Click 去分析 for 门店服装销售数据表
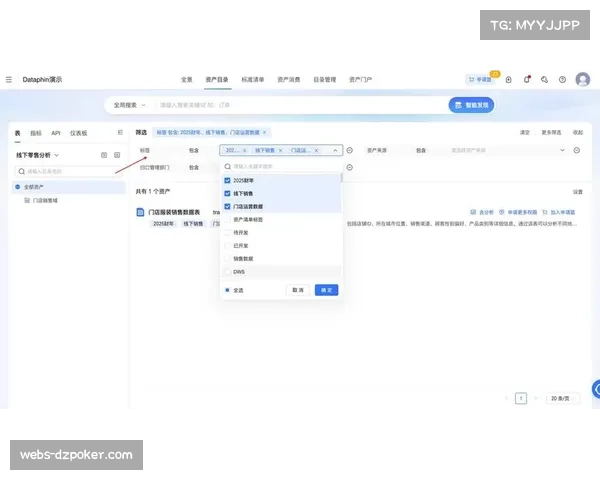600x480 pixels. (x=482, y=212)
